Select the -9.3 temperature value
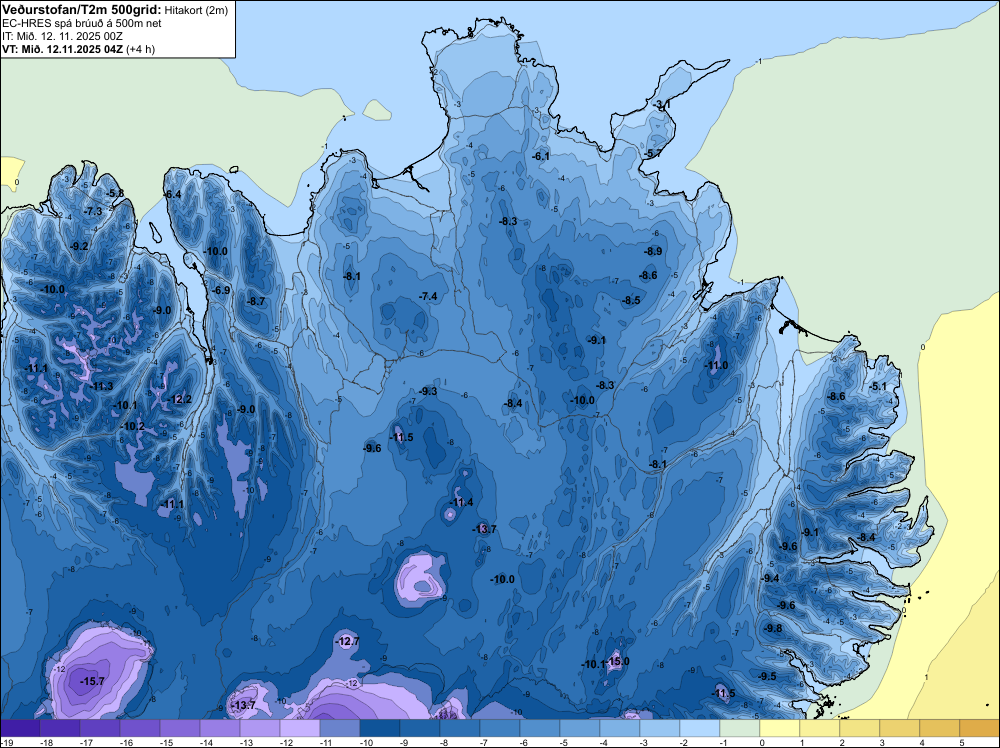The width and height of the screenshot is (1000, 748). point(428,392)
